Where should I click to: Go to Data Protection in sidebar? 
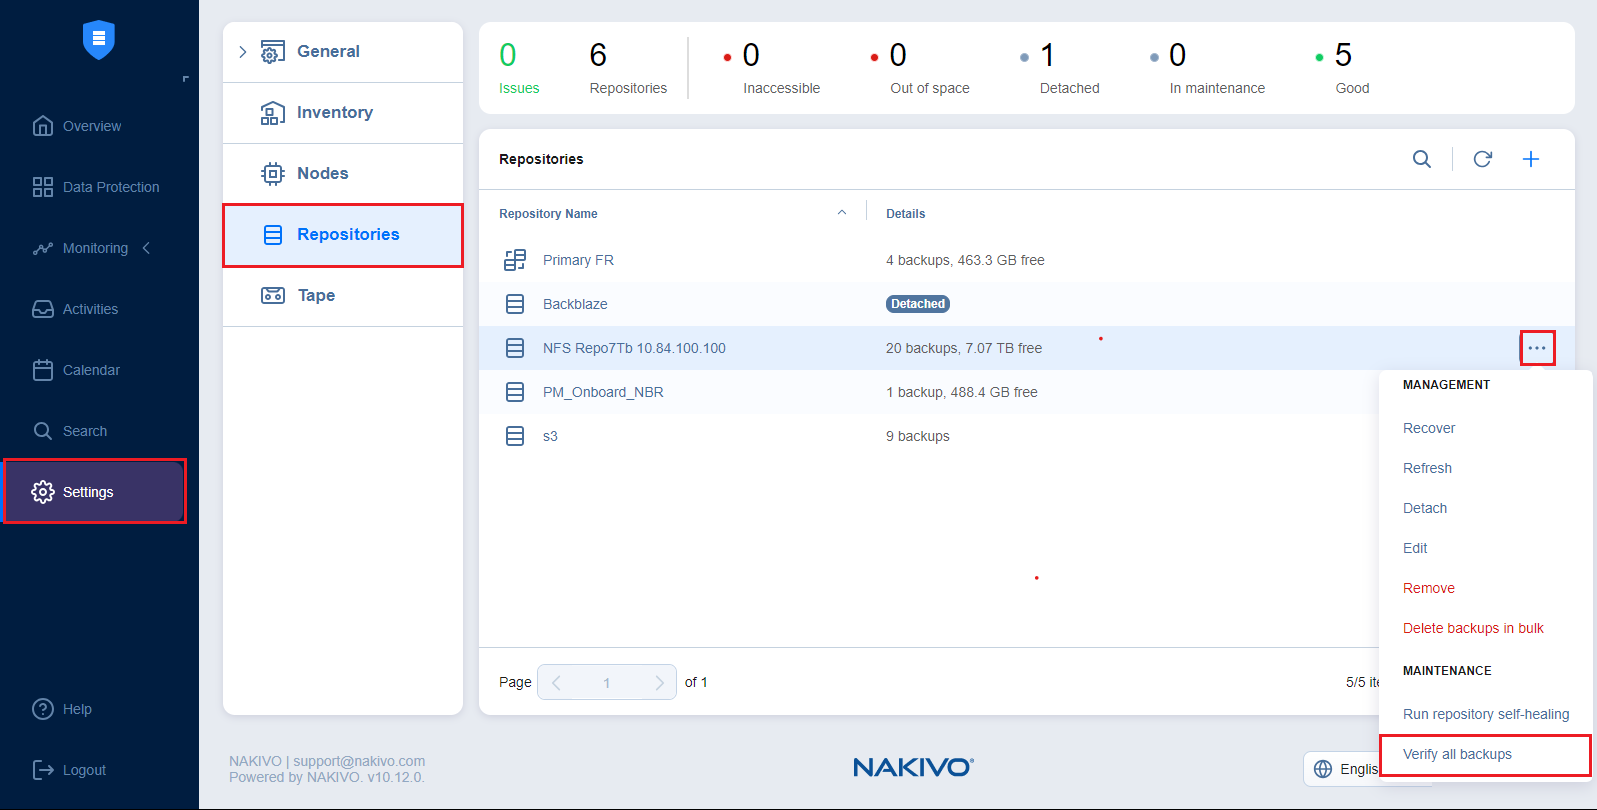110,187
